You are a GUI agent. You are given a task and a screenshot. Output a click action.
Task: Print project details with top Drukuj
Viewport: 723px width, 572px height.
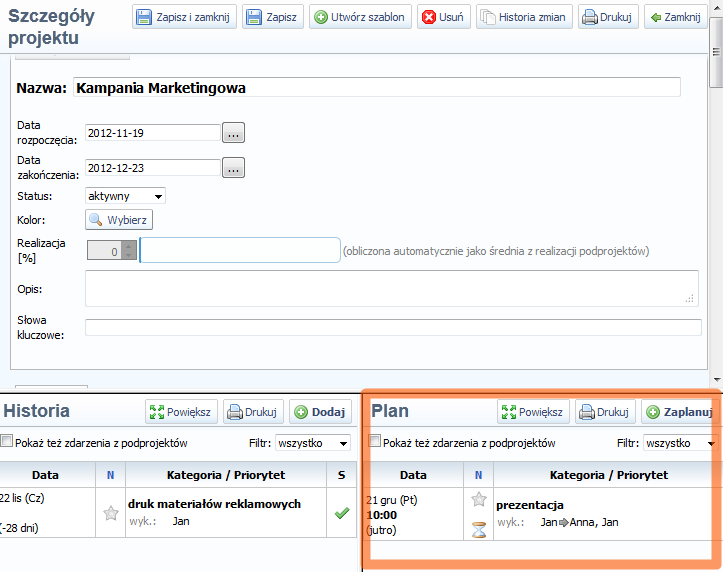coord(607,17)
